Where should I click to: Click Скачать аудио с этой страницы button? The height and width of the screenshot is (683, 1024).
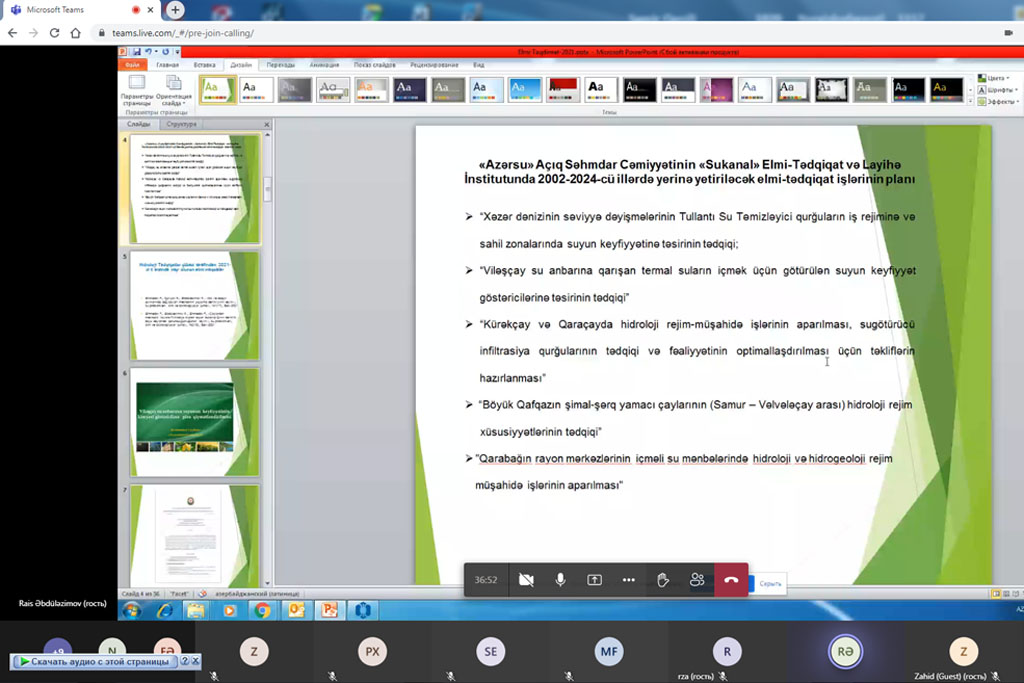click(95, 661)
